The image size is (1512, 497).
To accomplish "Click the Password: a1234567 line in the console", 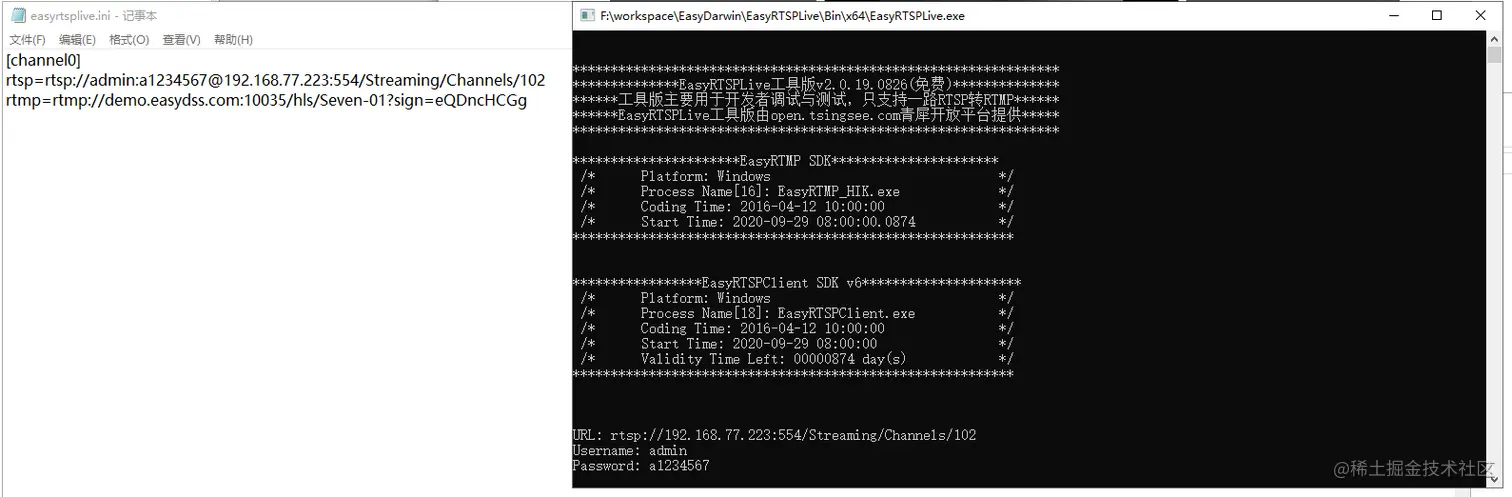I will pyautogui.click(x=641, y=466).
